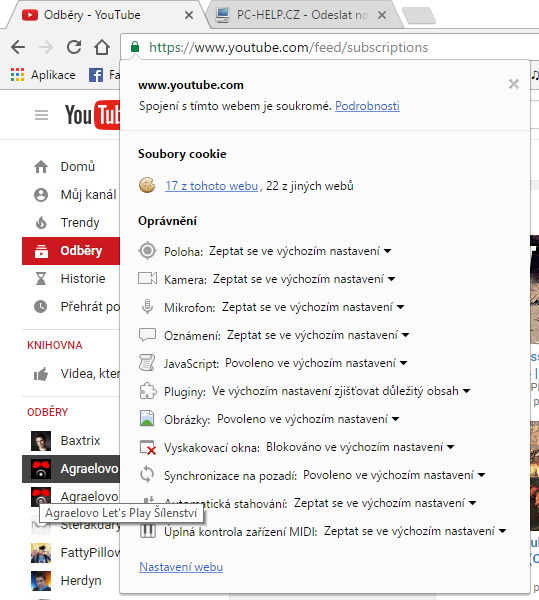Open the browser home page icon
Image resolution: width=539 pixels, height=600 pixels.
(102, 47)
